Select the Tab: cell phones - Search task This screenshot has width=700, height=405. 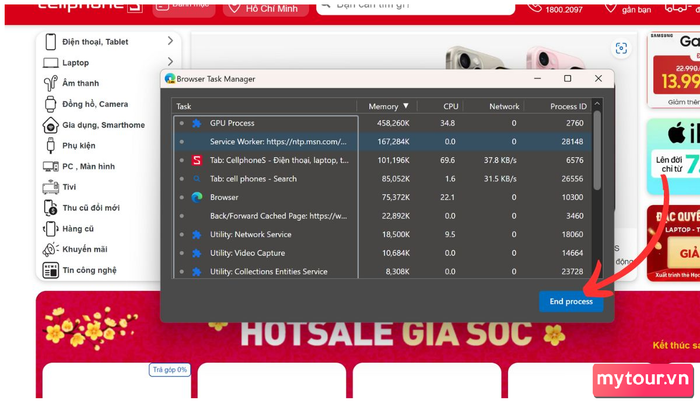click(x=383, y=179)
